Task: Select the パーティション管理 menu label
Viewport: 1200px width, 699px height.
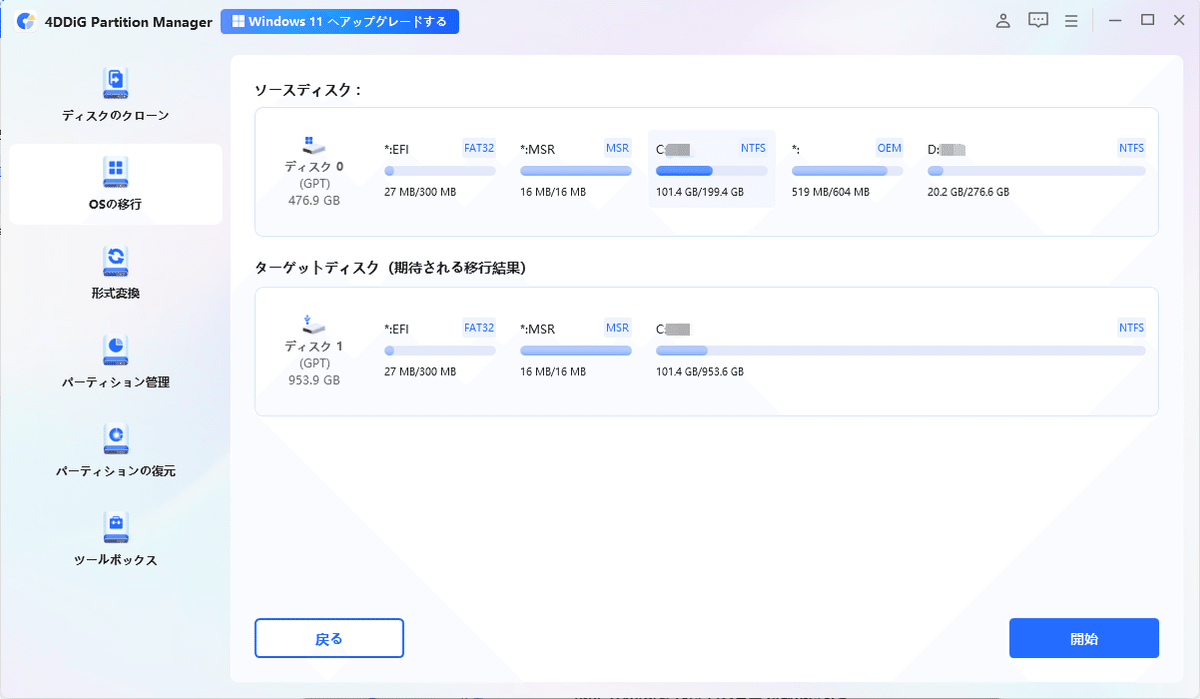Action: click(116, 382)
